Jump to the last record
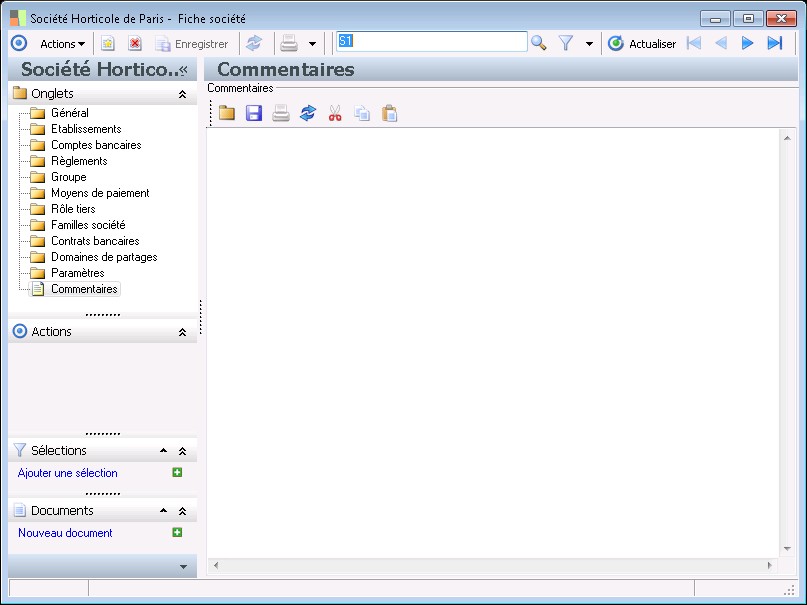807x605 pixels. [774, 43]
